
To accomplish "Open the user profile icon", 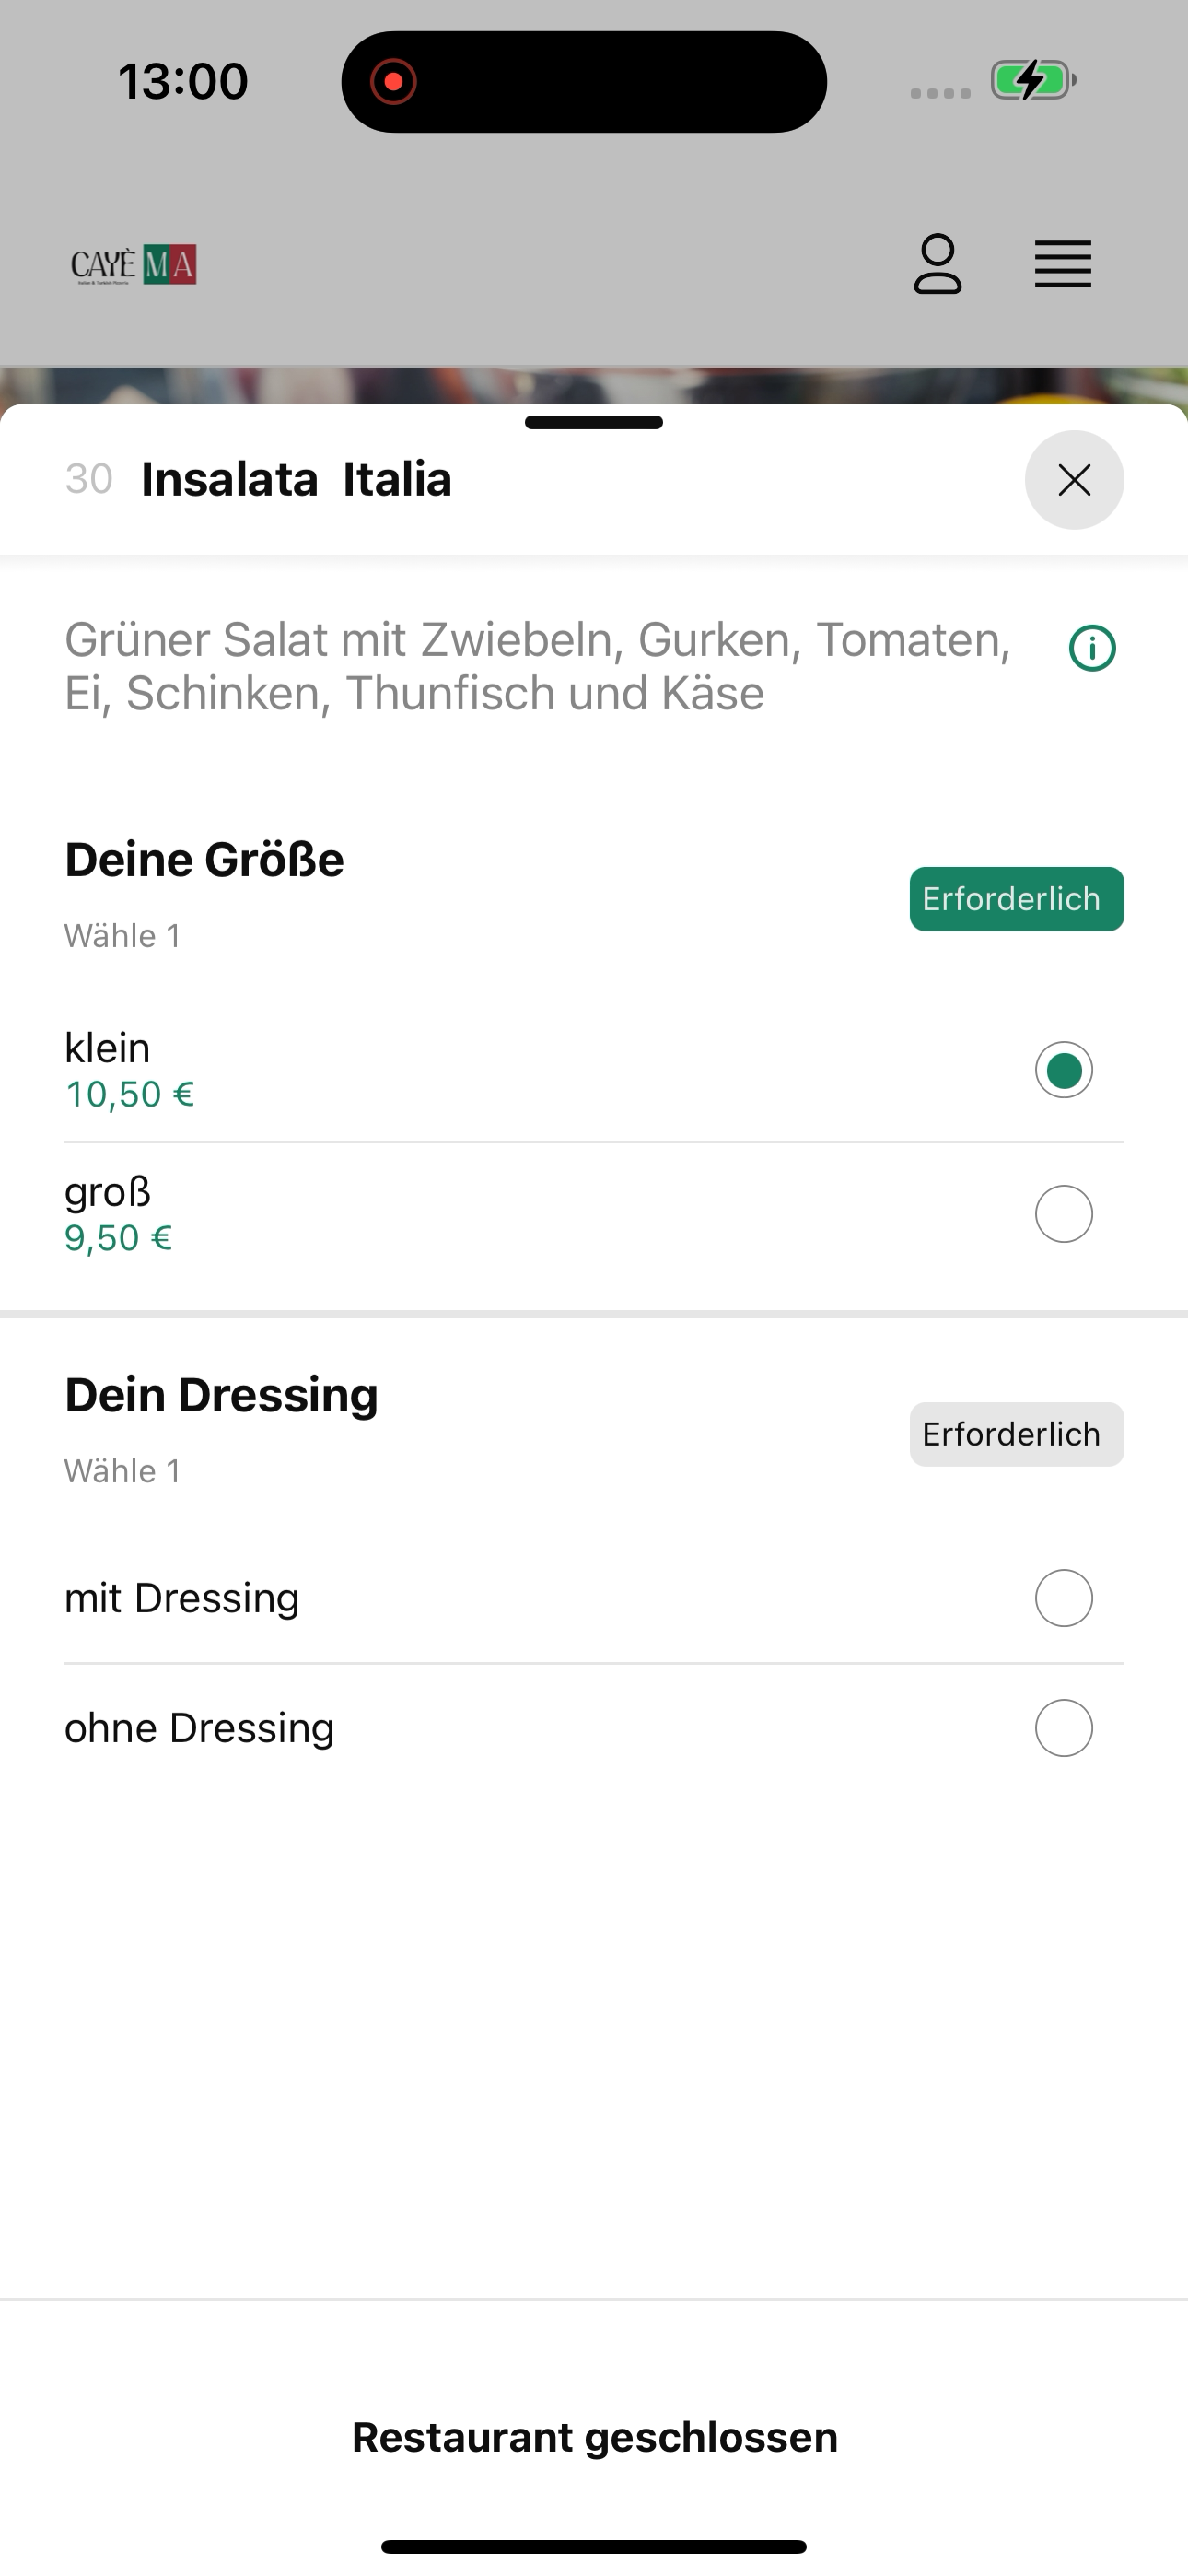I will point(937,264).
